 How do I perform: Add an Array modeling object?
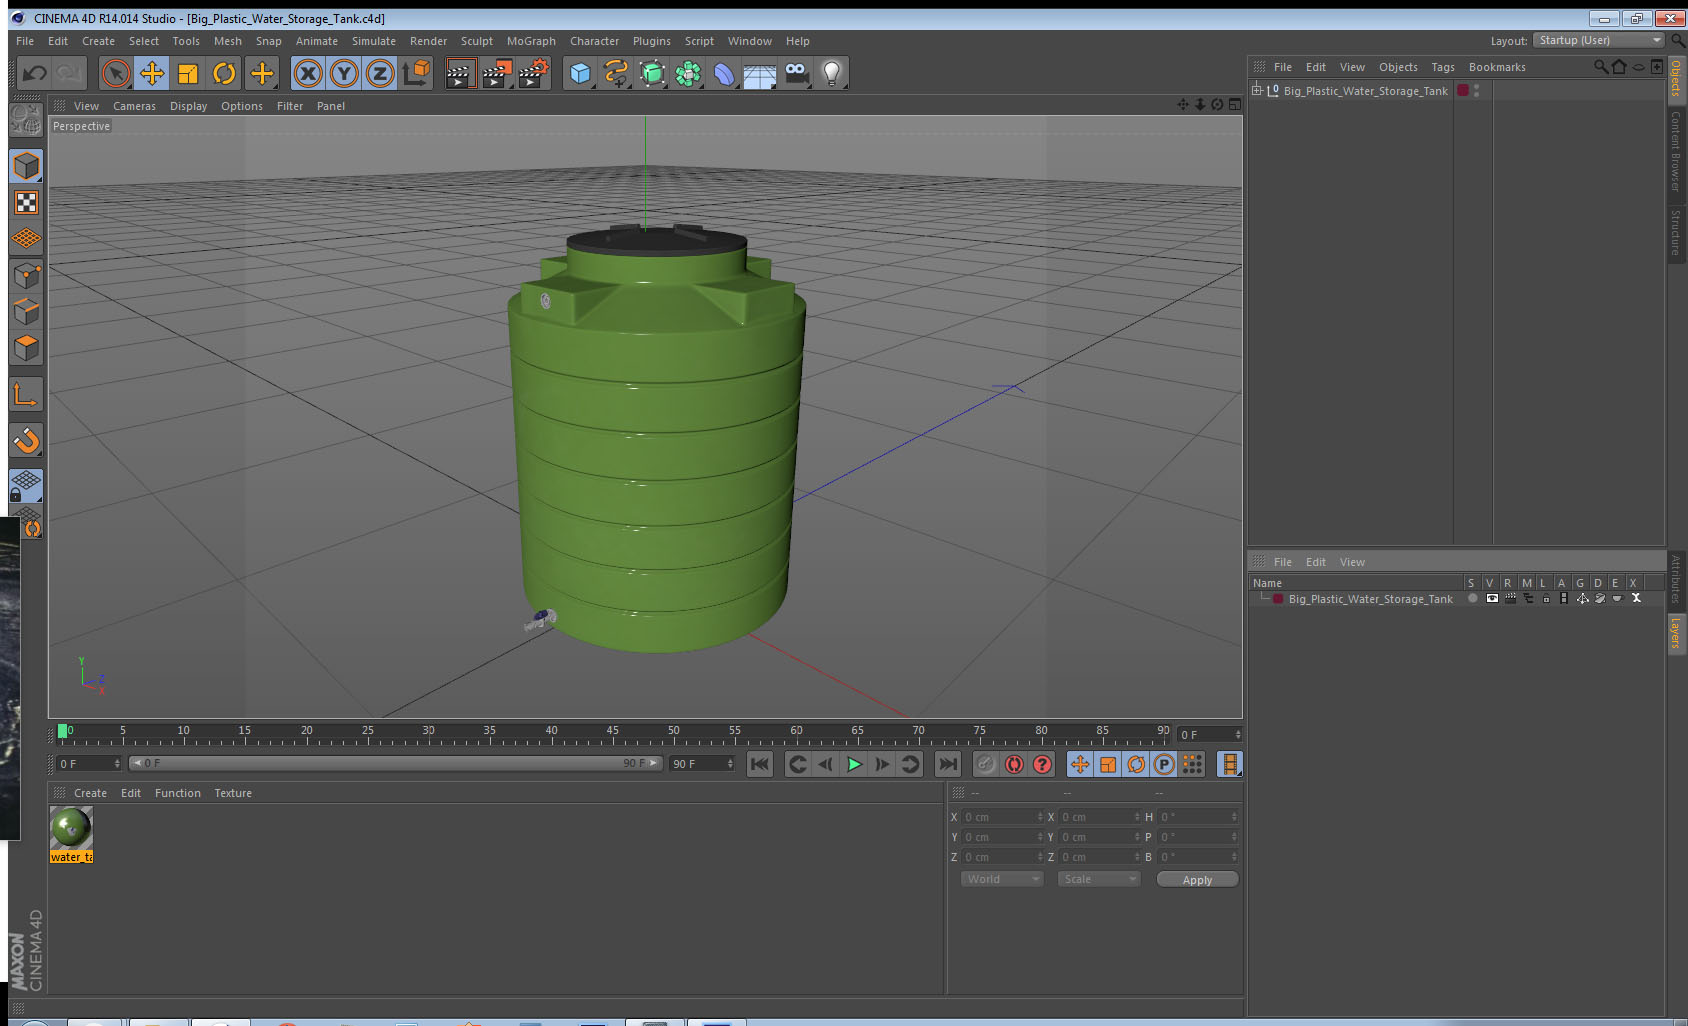688,73
